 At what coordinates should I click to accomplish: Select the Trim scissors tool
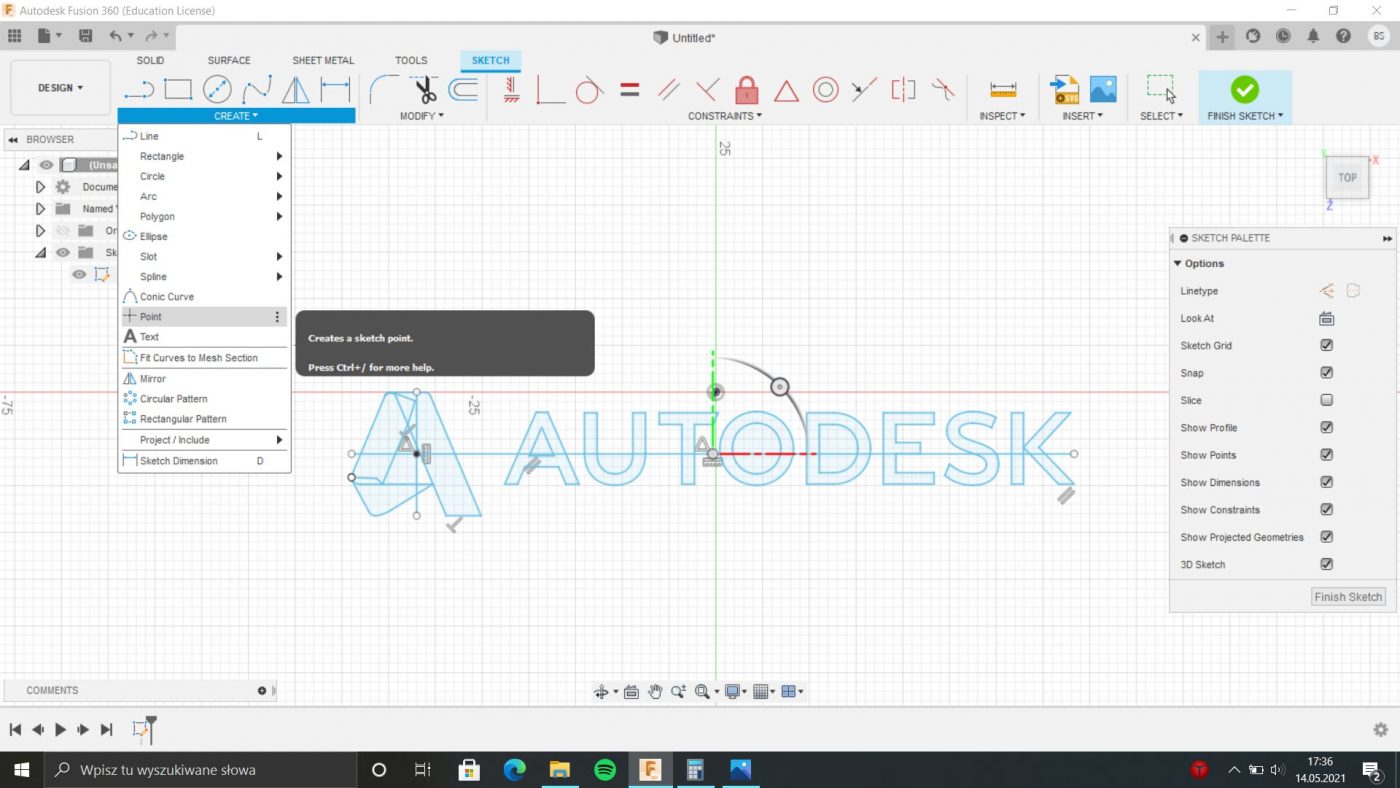coord(426,90)
